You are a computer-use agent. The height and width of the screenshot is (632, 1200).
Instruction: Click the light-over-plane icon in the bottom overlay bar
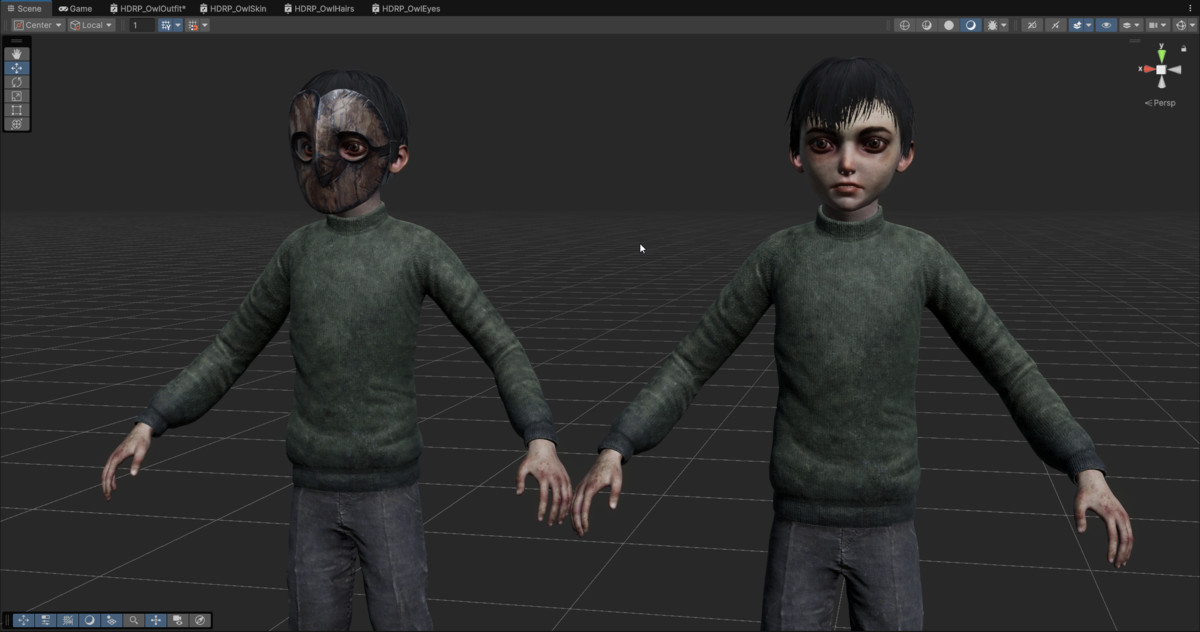111,620
